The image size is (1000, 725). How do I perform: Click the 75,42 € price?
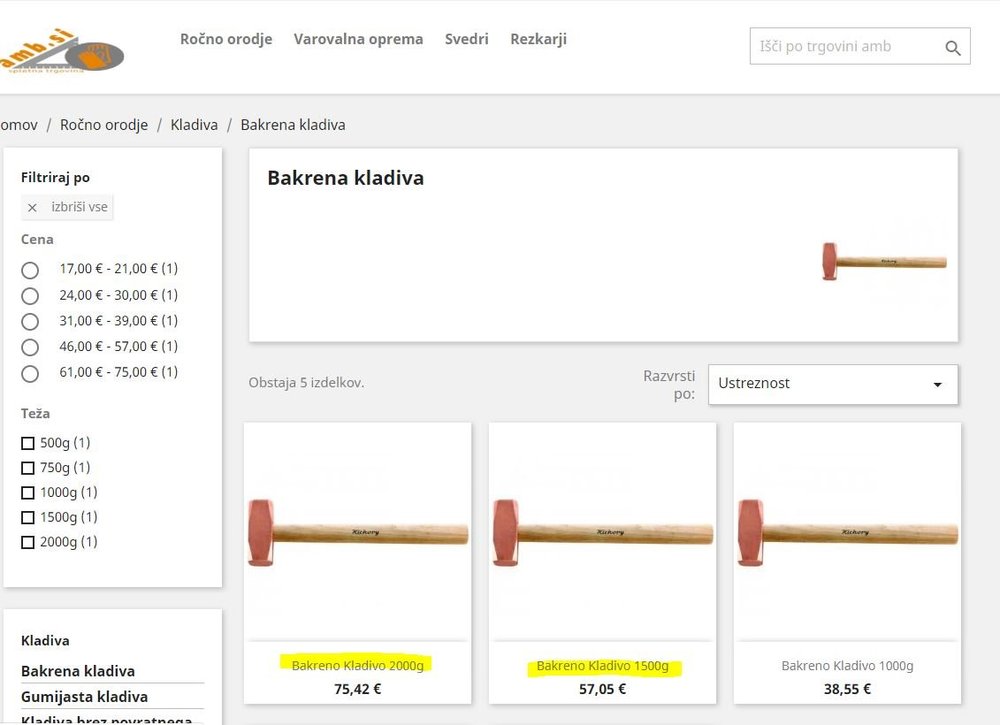coord(358,689)
